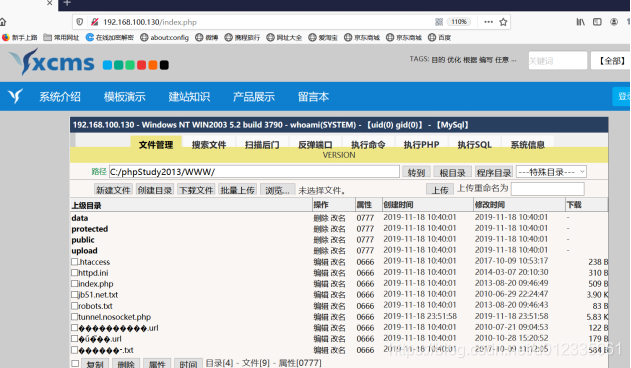Click the 新建文件 button

(x=113, y=190)
